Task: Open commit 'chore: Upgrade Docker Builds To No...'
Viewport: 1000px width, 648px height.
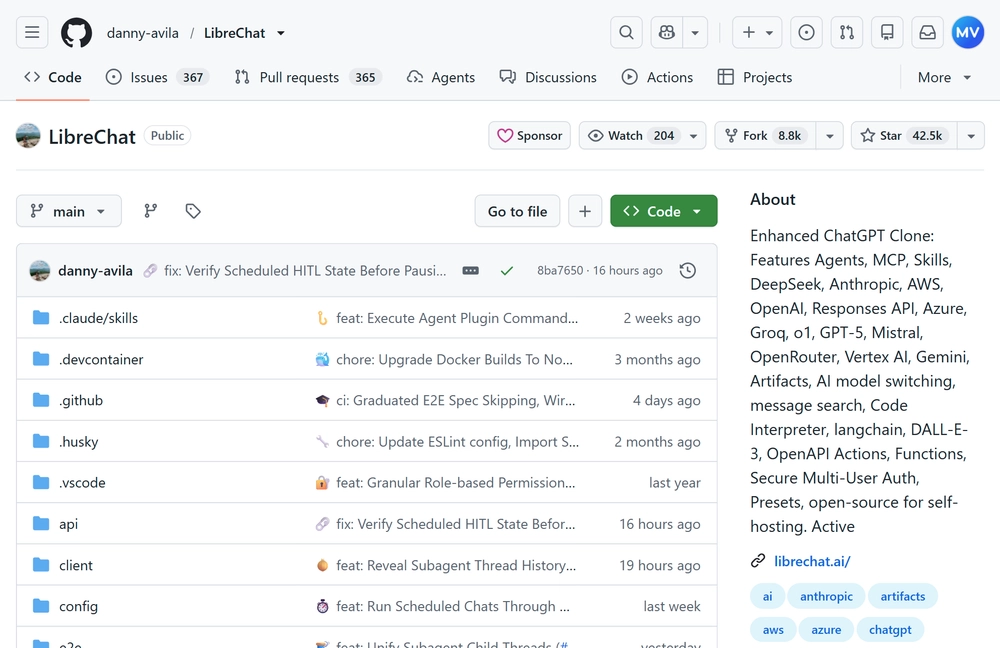Action: [x=454, y=359]
